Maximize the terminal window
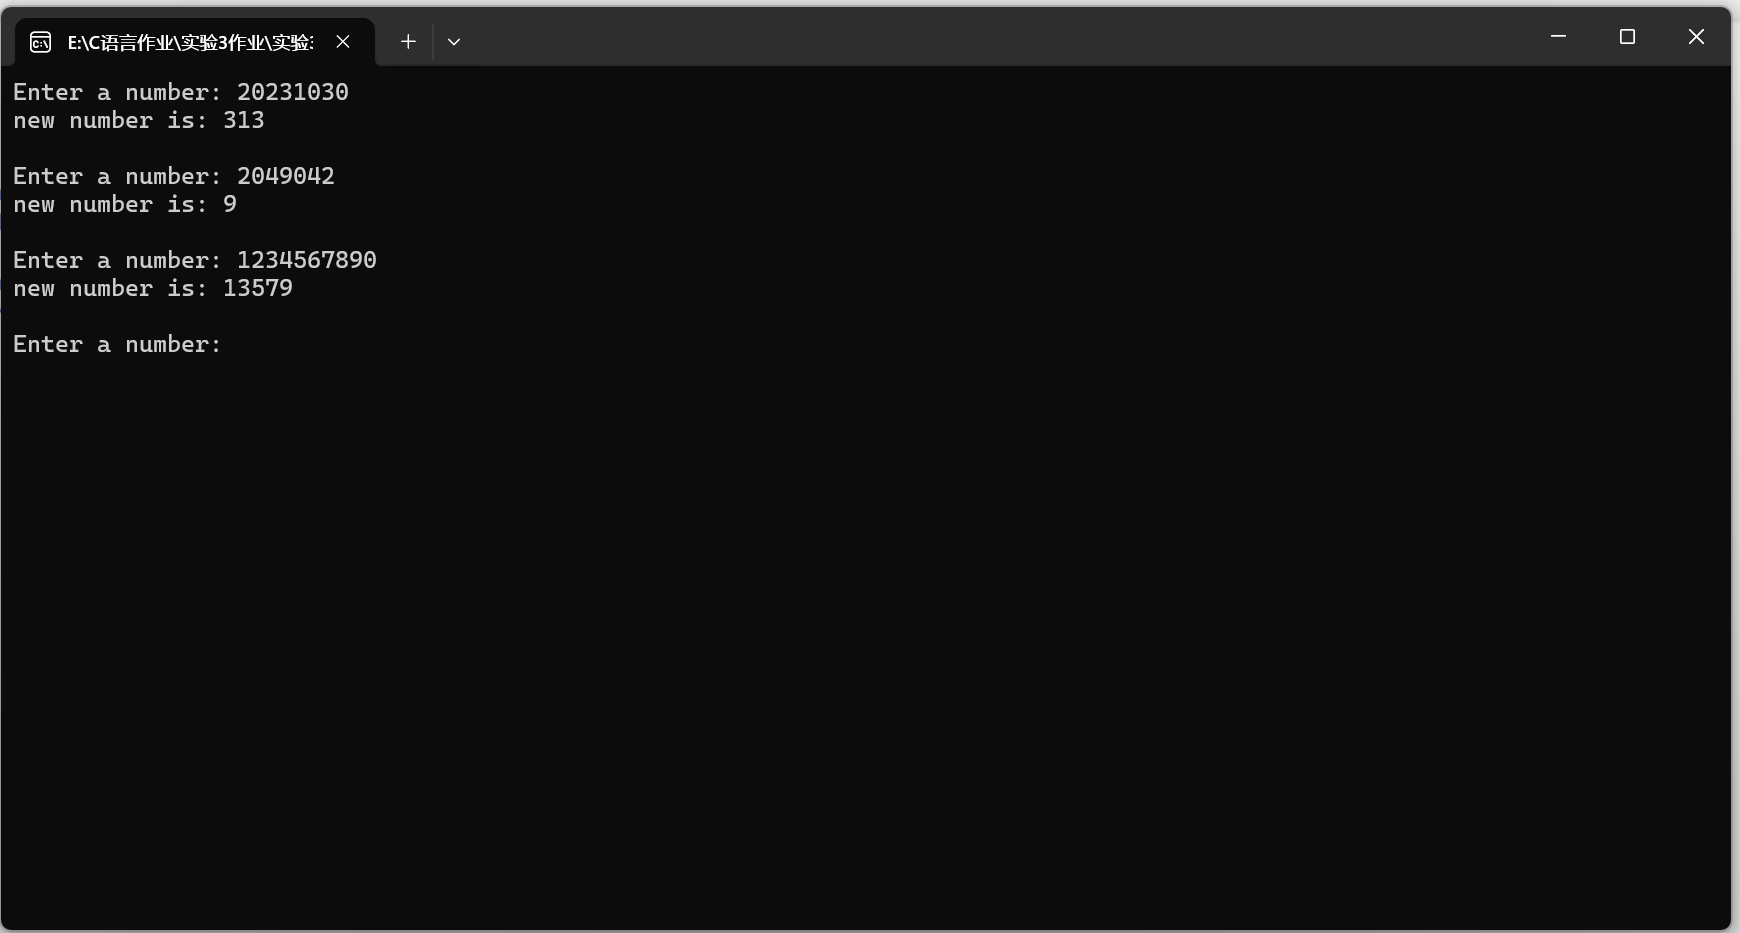The width and height of the screenshot is (1740, 933). pos(1627,37)
